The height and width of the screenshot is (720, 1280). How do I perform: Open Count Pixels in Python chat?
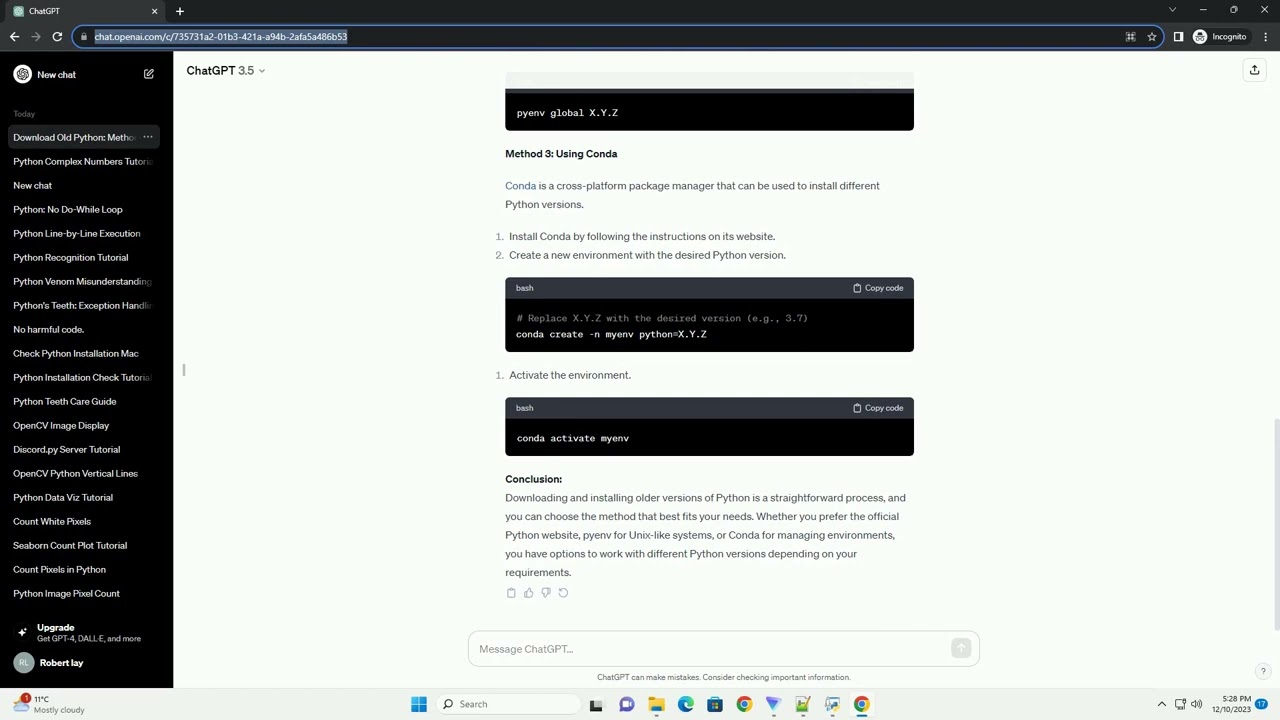[x=86, y=569]
